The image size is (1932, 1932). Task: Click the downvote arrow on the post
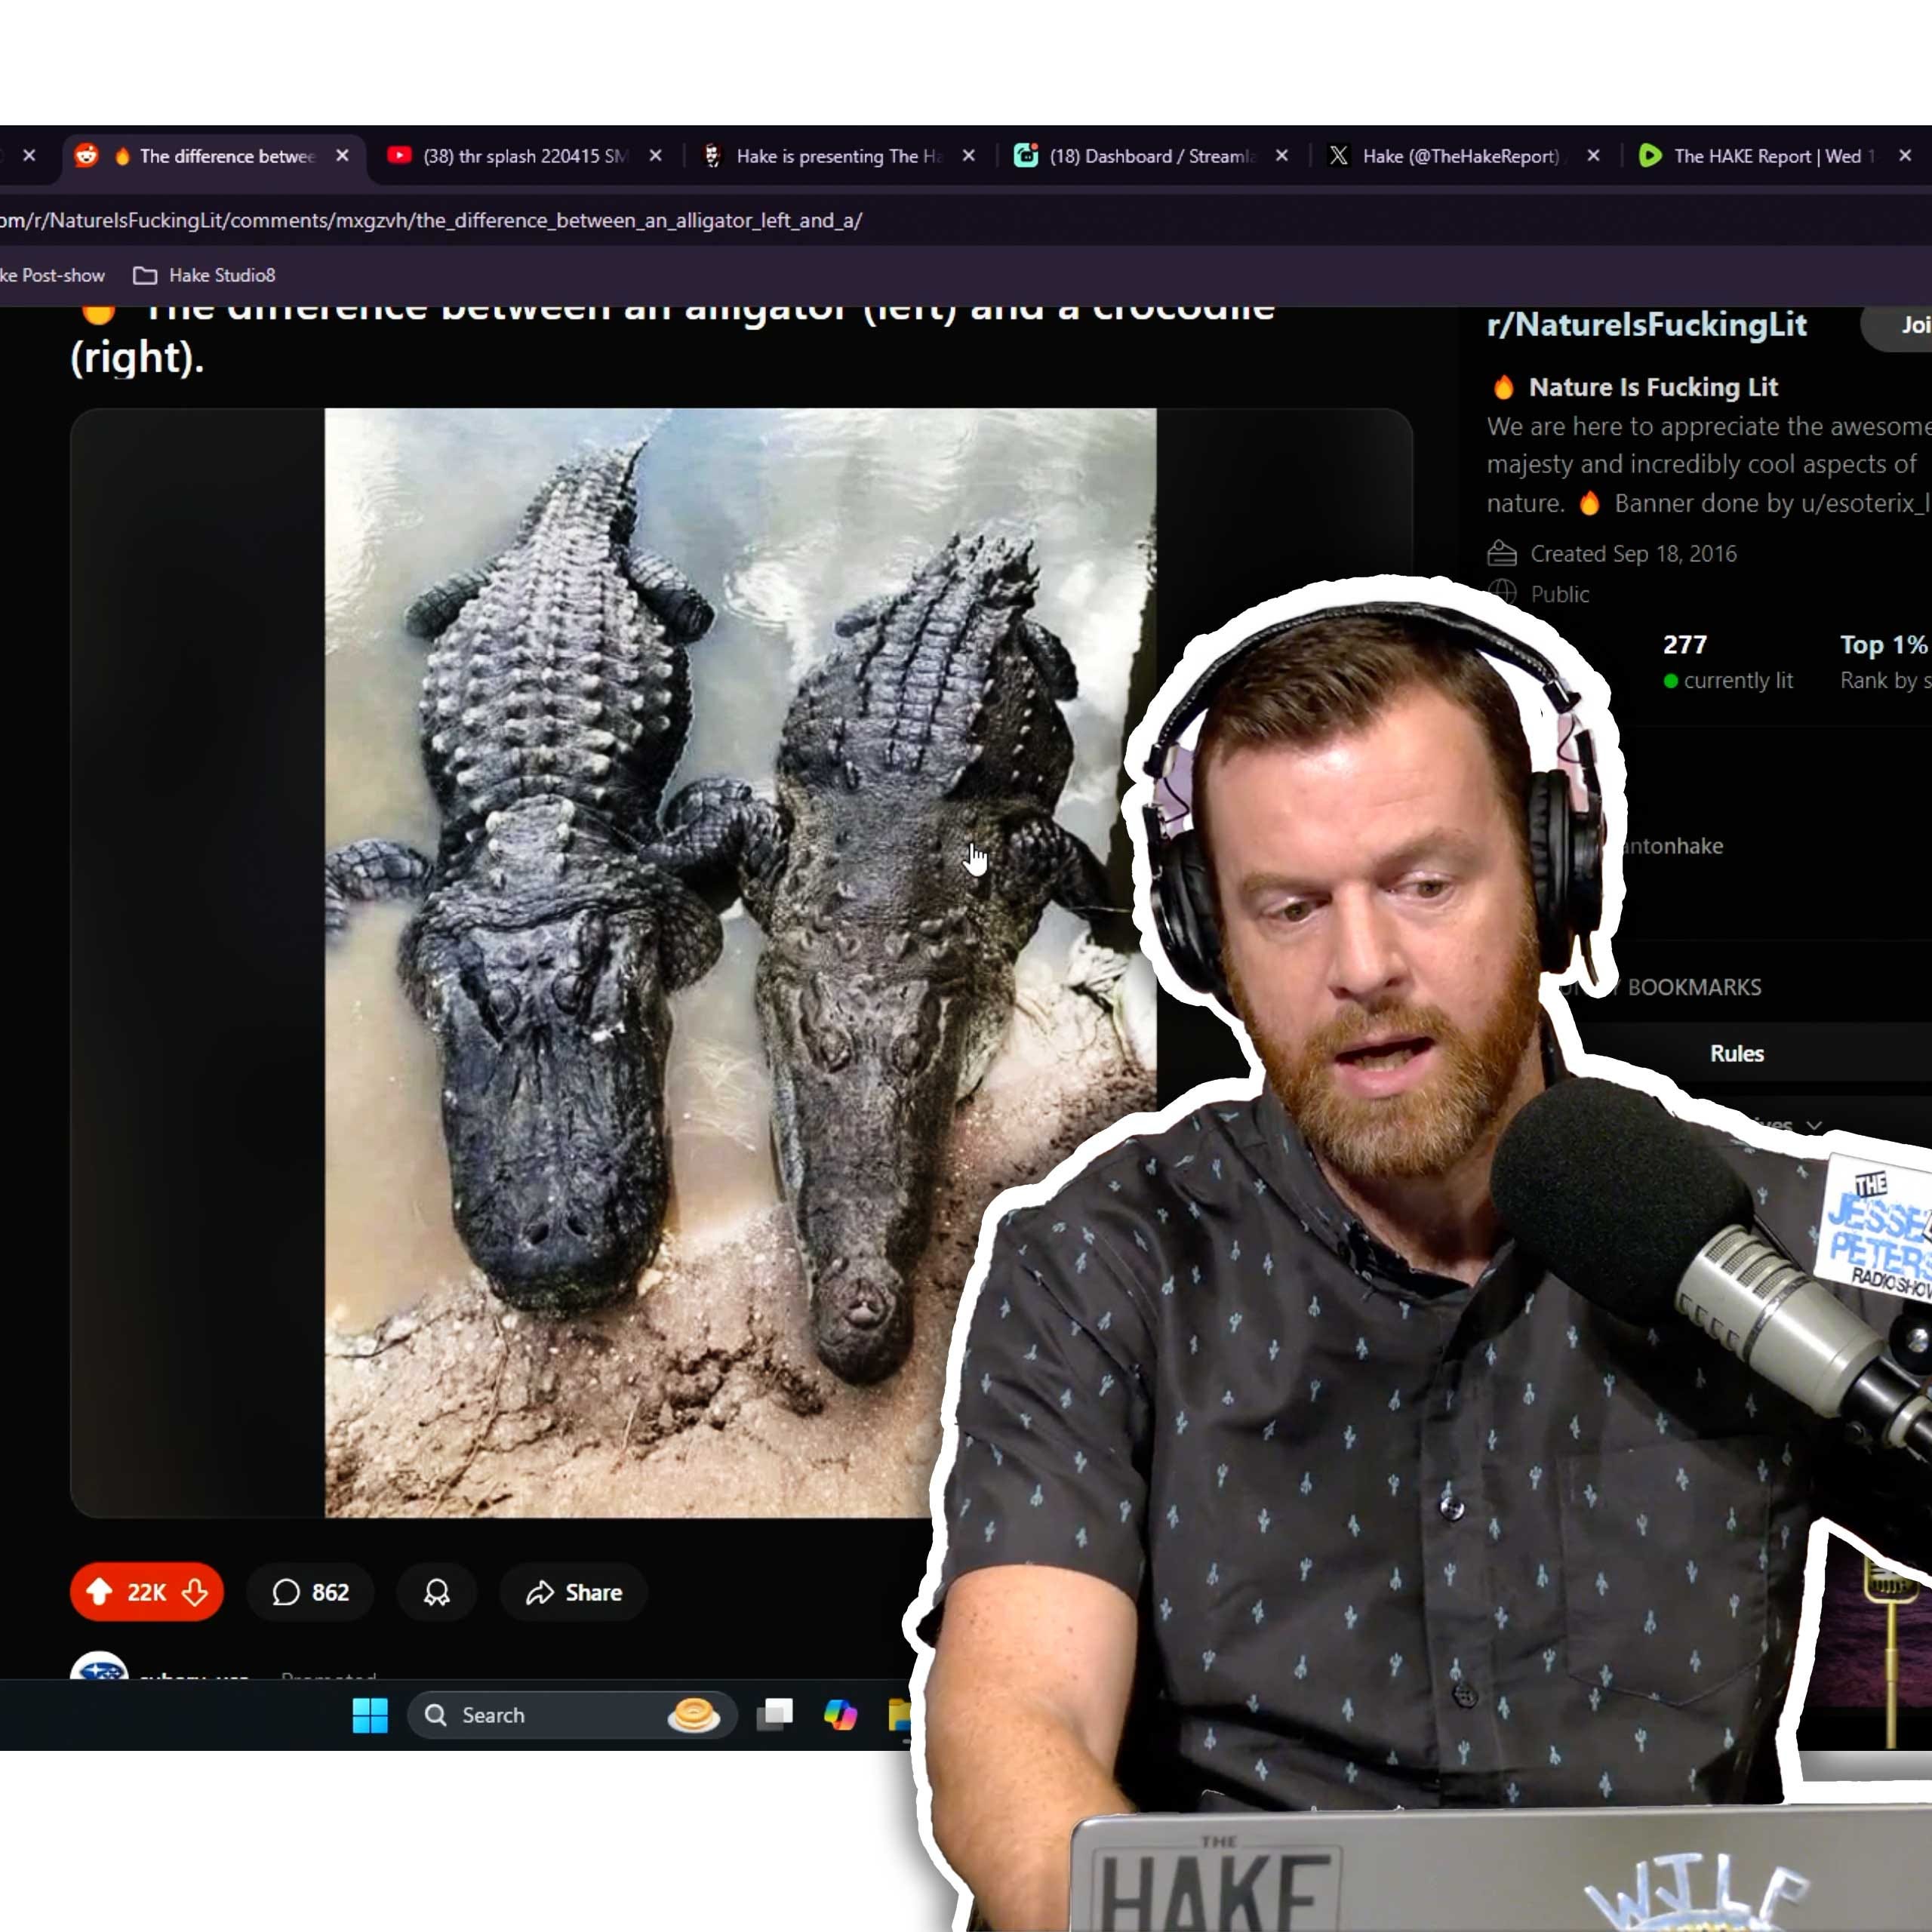tap(195, 1591)
